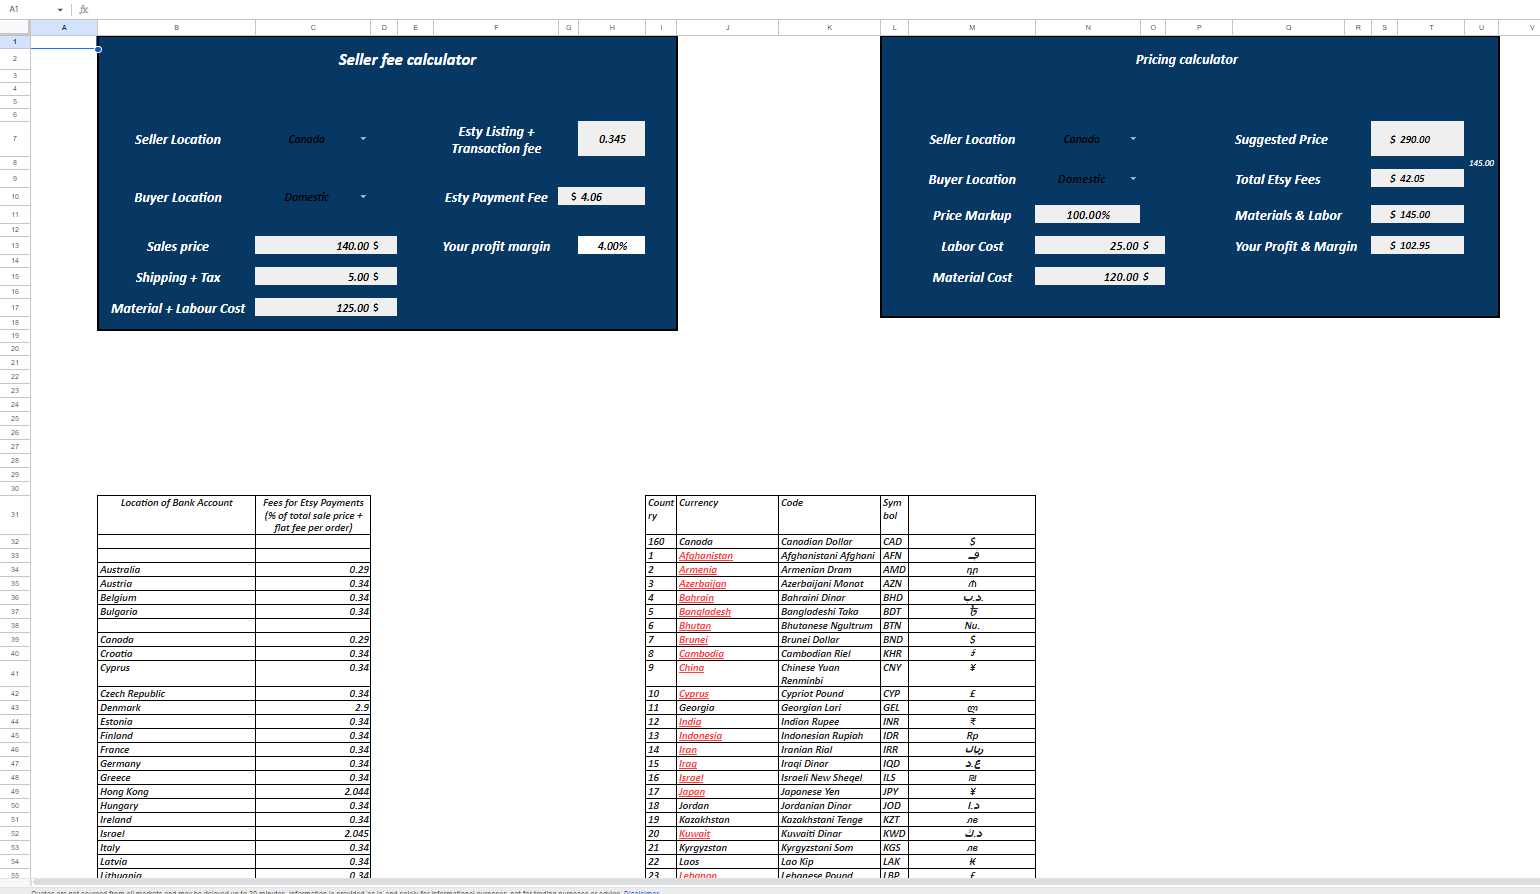Select the Material + Labour Cost cell 125.00 $
Viewport: 1540px width, 894px height.
point(326,307)
